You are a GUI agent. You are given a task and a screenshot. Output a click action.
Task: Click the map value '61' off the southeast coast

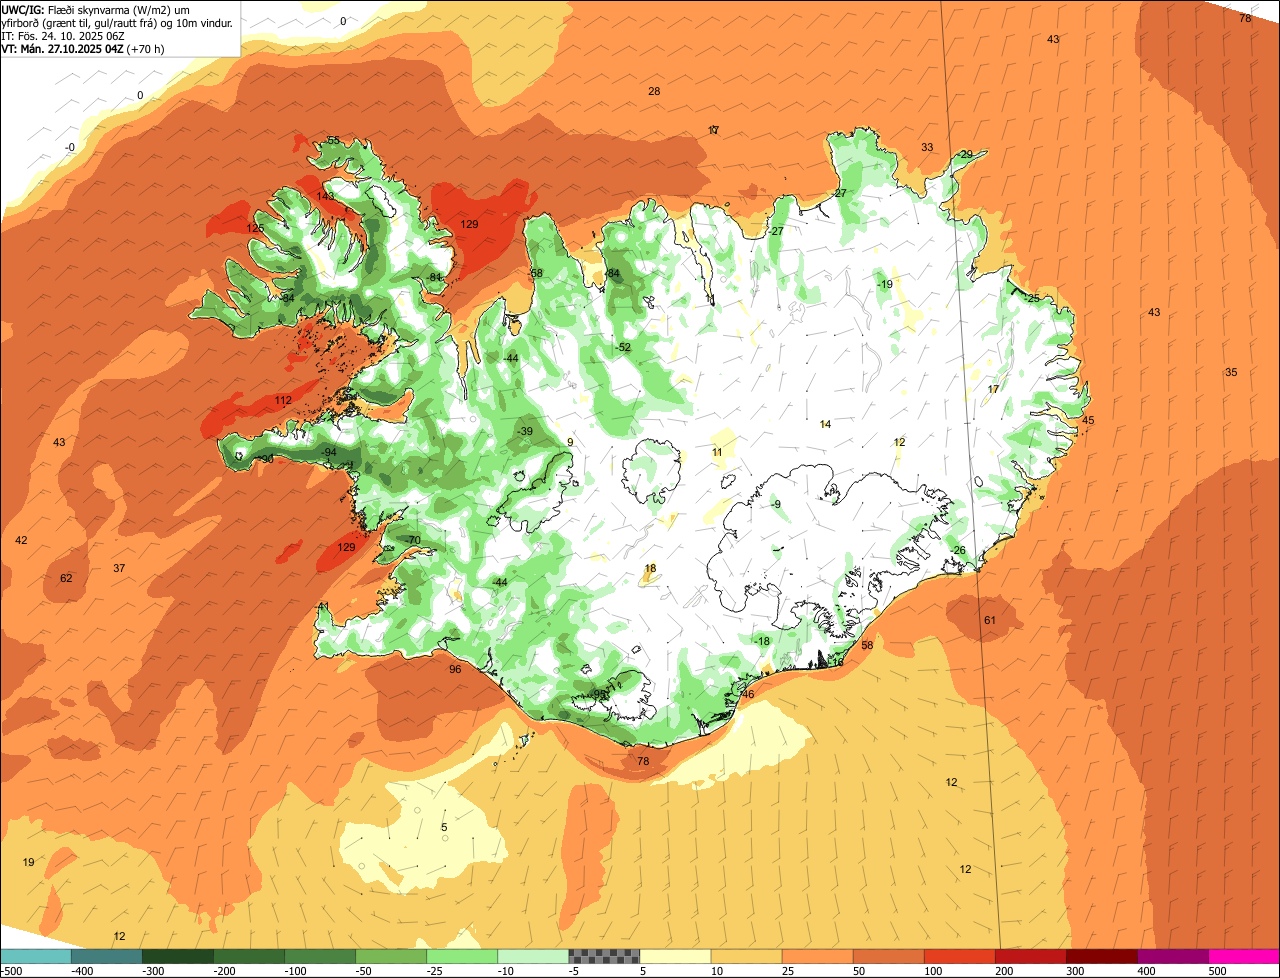pos(990,620)
